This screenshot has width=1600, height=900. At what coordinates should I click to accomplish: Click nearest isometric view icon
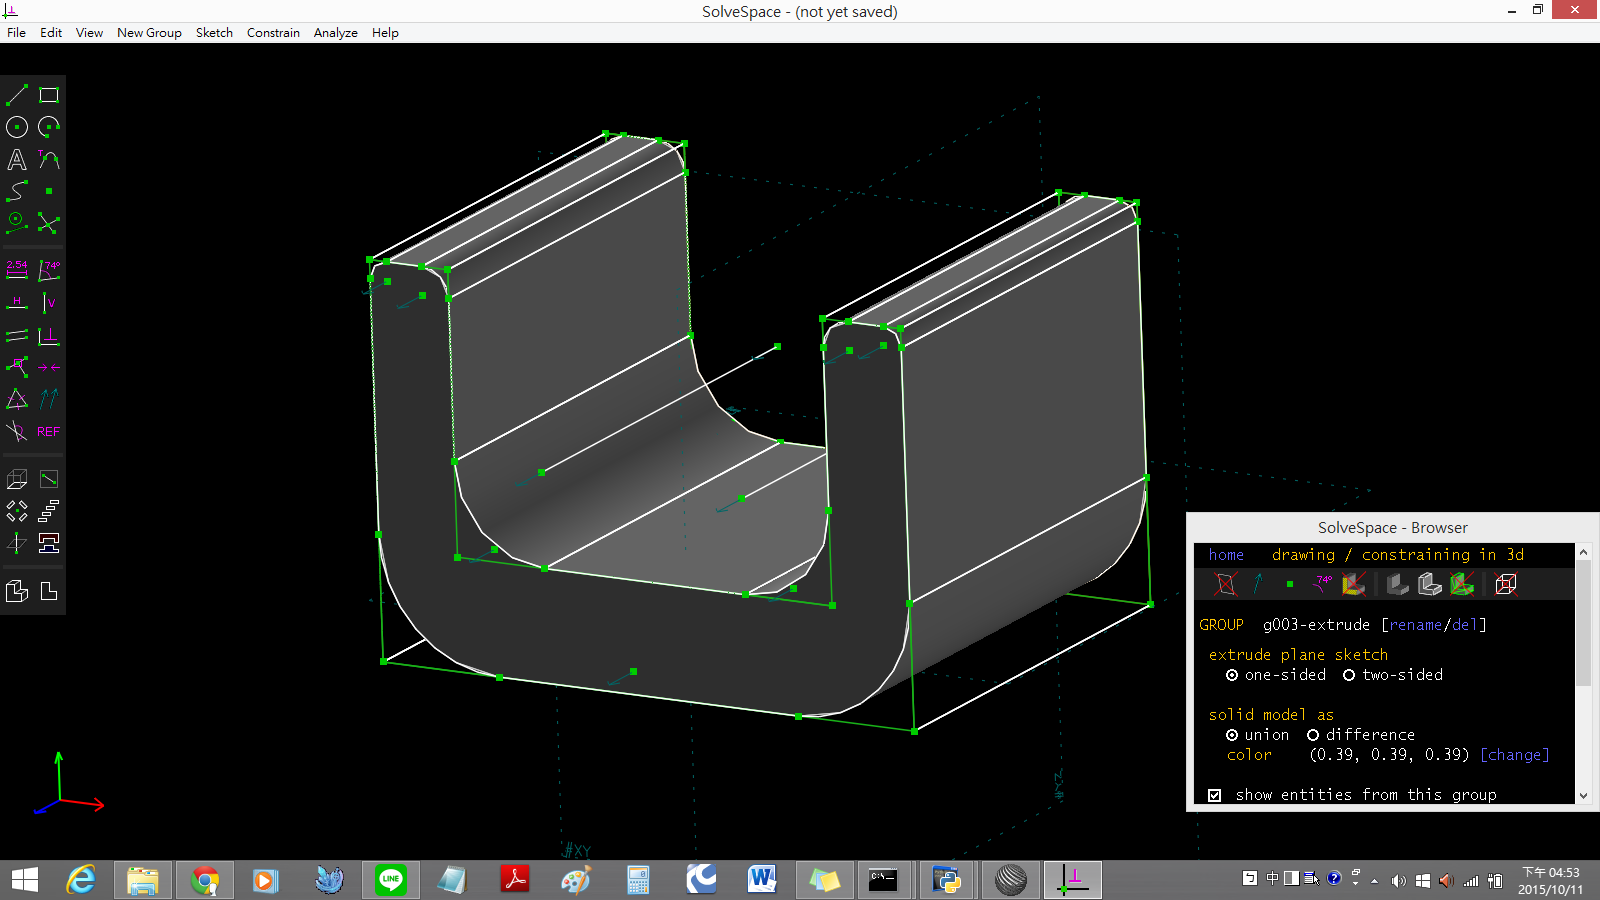point(17,591)
